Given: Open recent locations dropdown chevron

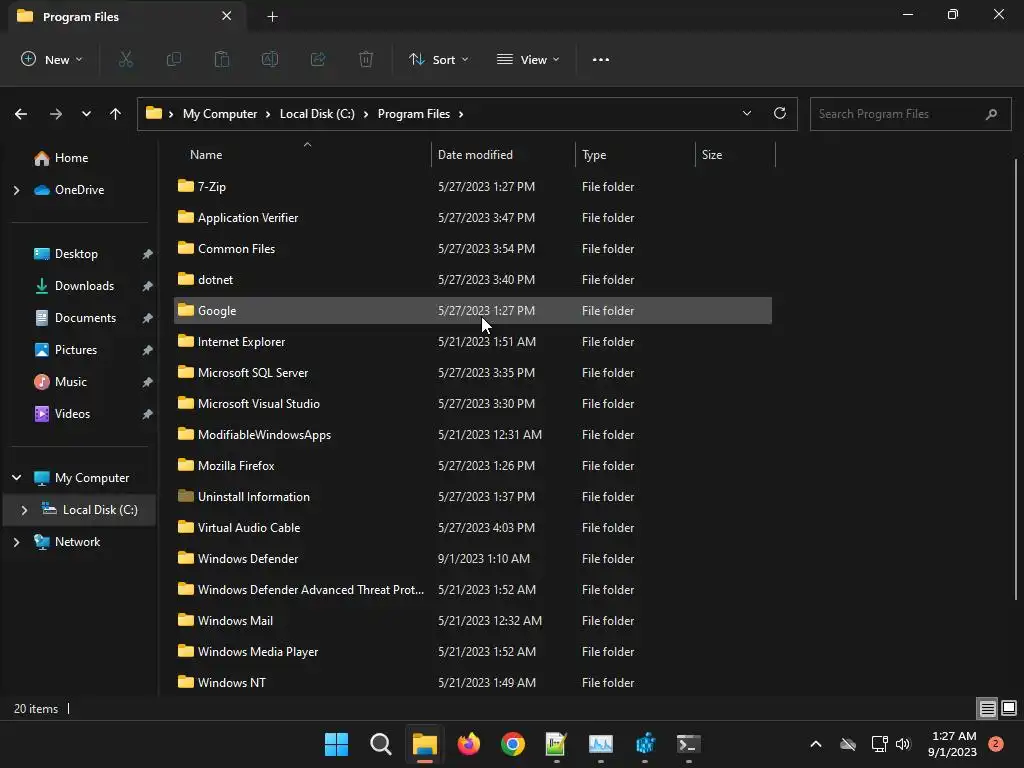Looking at the screenshot, I should [86, 114].
